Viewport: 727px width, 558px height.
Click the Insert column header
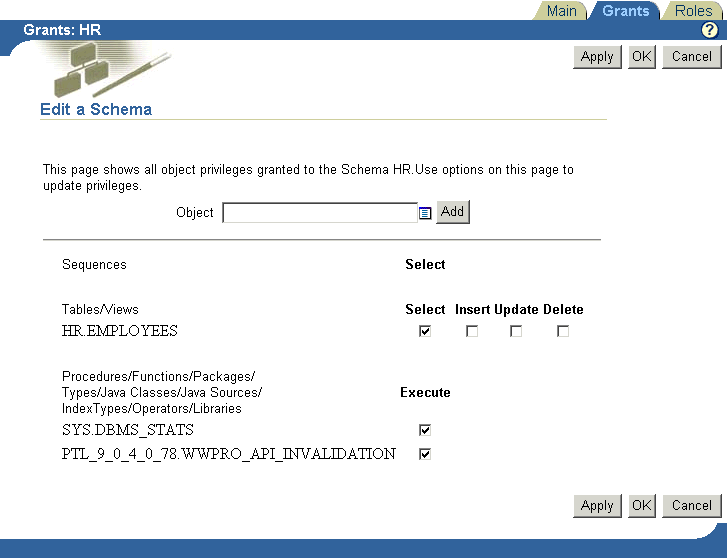coord(472,309)
